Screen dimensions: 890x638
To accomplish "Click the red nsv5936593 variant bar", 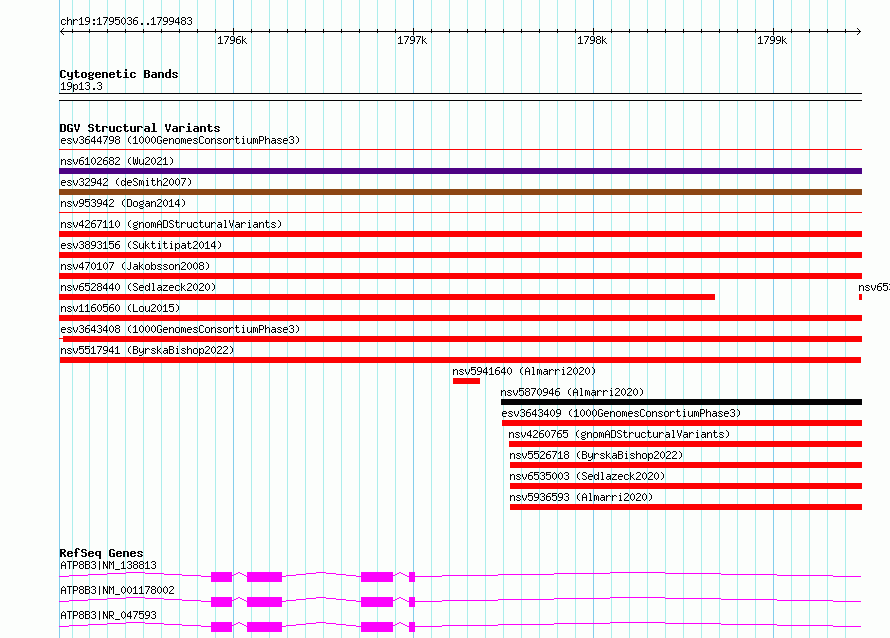I will point(686,507).
